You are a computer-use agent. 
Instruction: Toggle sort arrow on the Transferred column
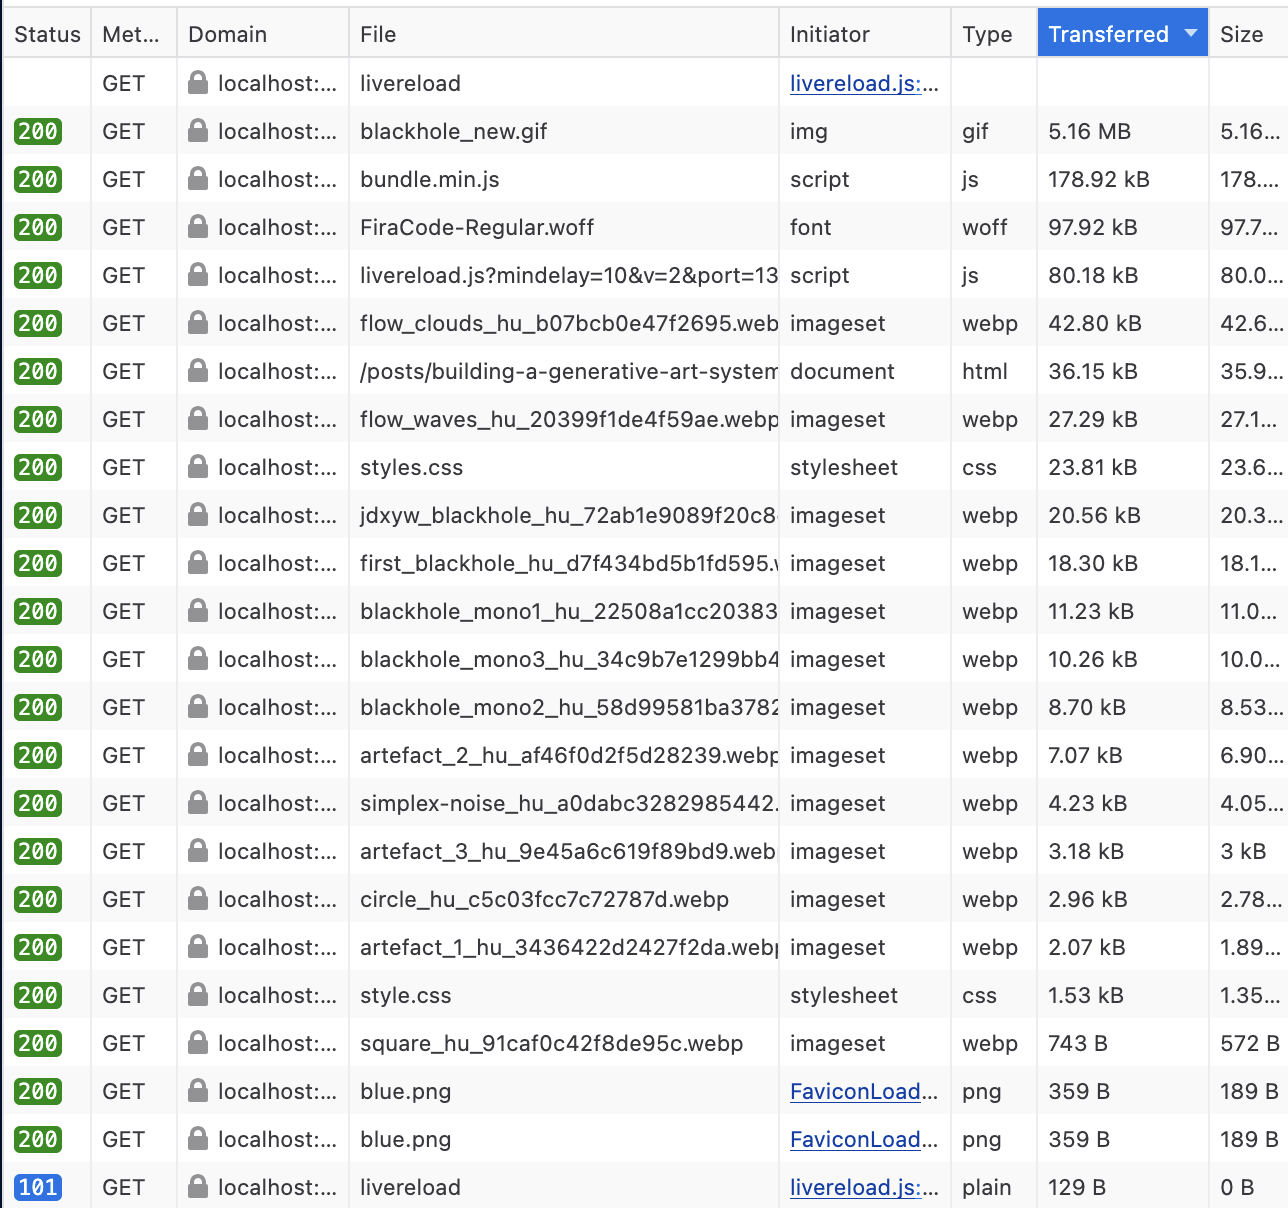click(1190, 33)
